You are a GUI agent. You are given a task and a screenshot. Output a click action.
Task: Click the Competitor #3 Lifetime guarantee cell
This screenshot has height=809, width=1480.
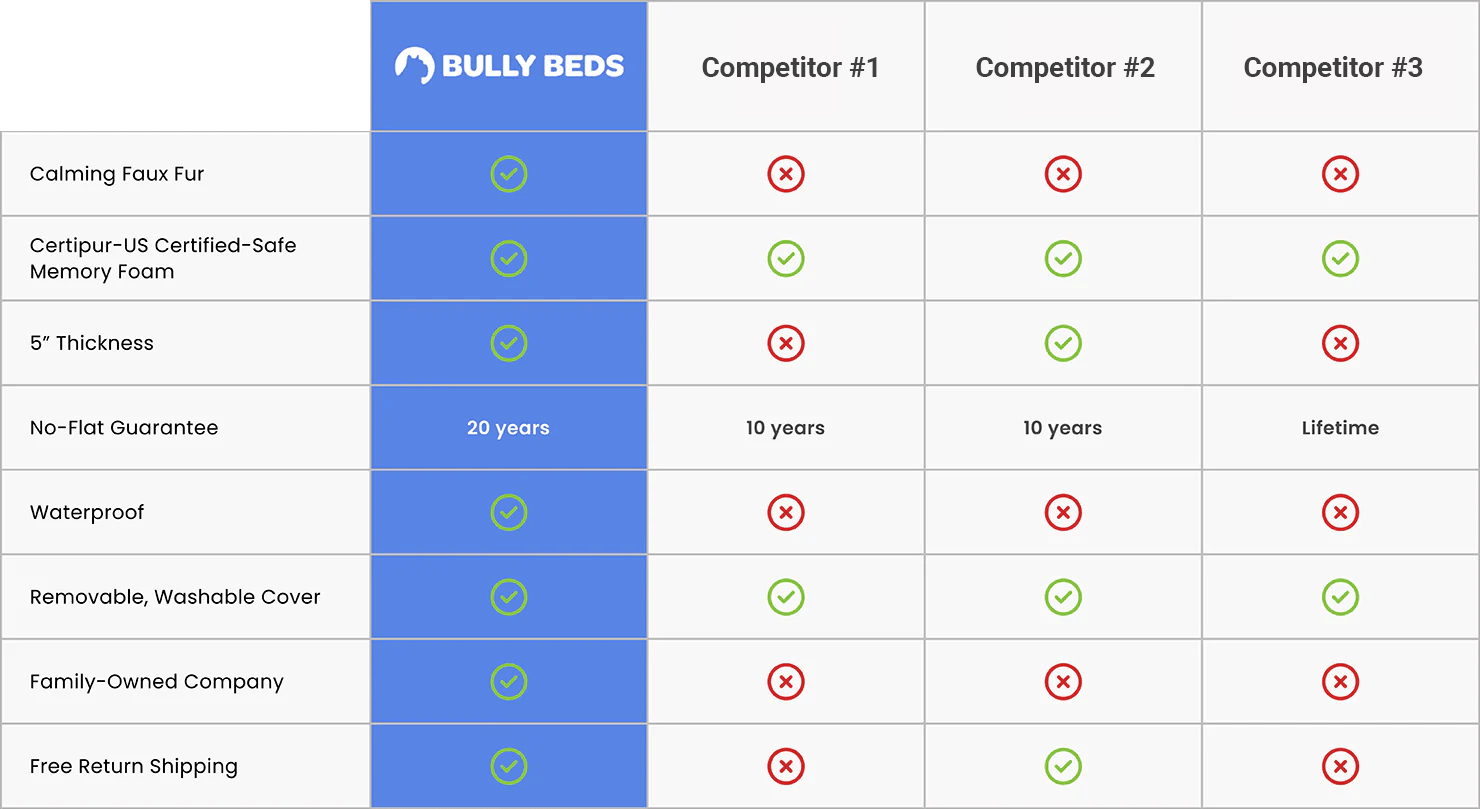pyautogui.click(x=1340, y=428)
